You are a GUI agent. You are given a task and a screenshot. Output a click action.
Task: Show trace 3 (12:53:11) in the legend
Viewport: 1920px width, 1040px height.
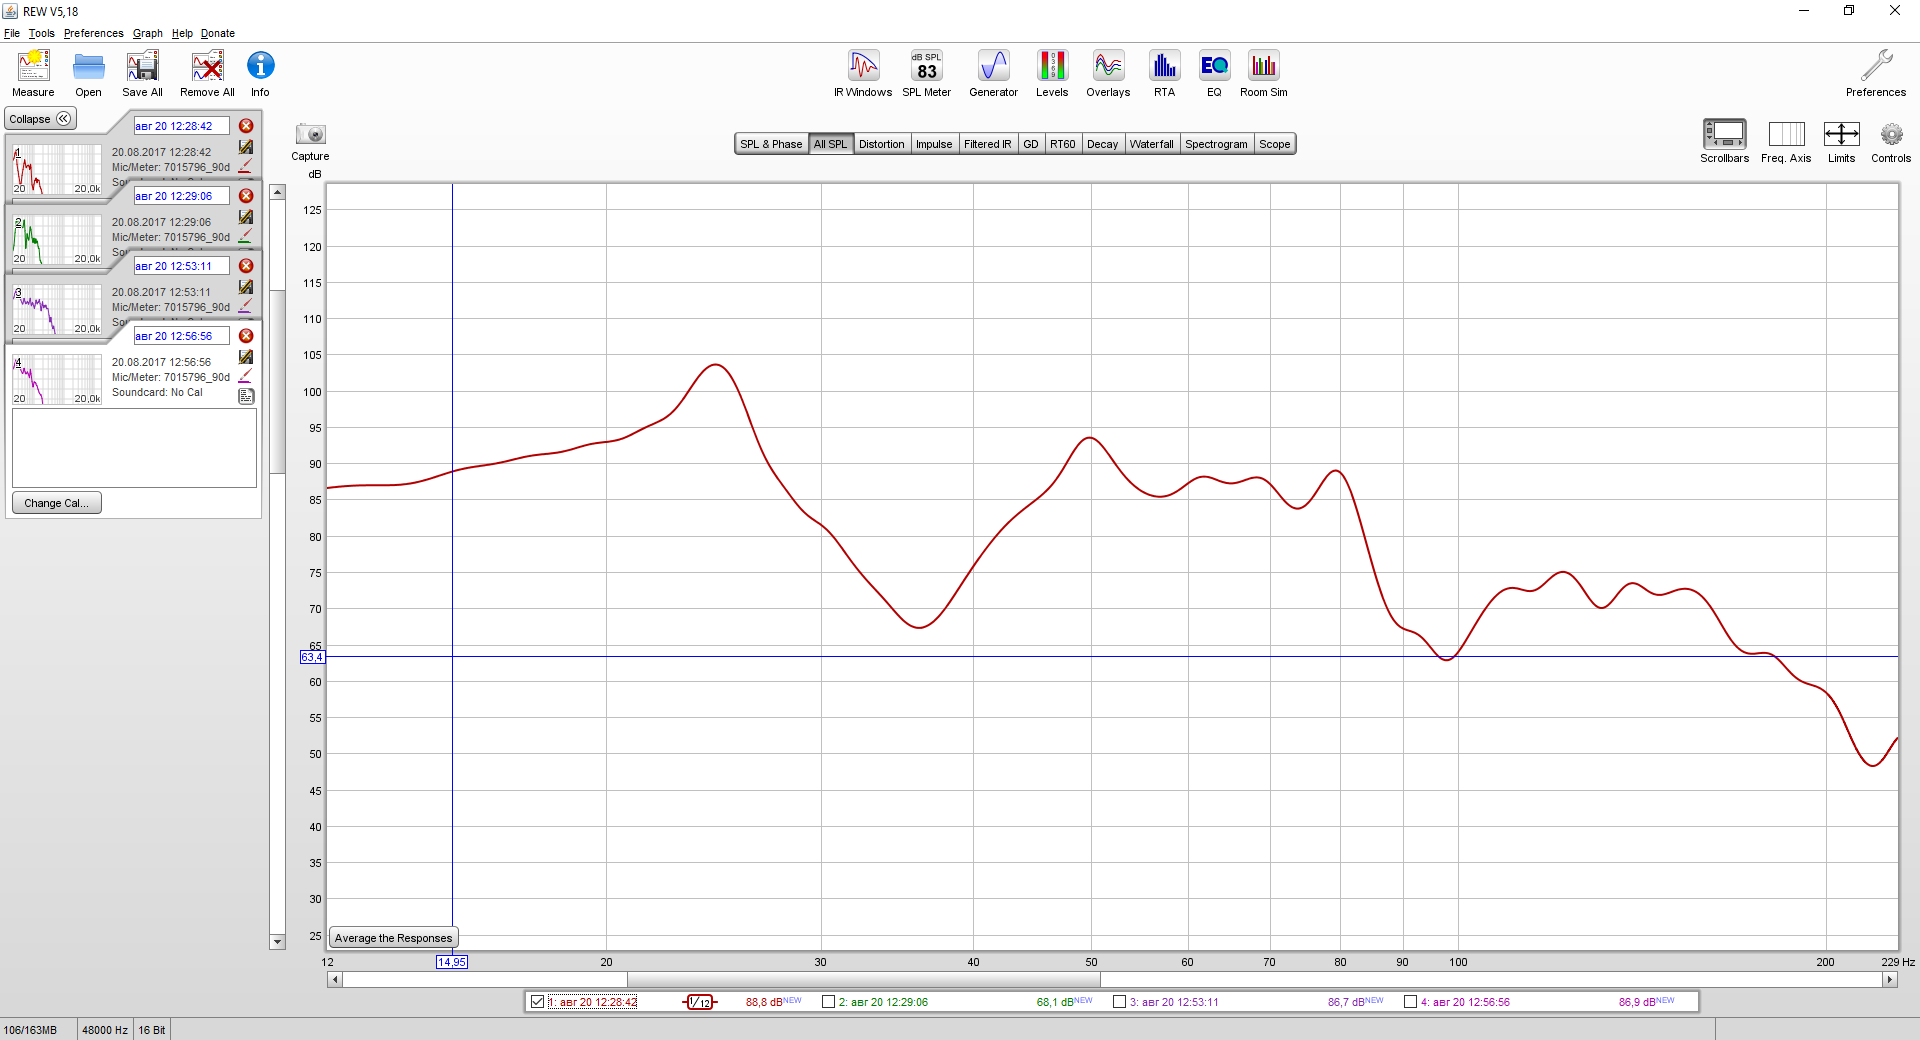[1119, 1002]
